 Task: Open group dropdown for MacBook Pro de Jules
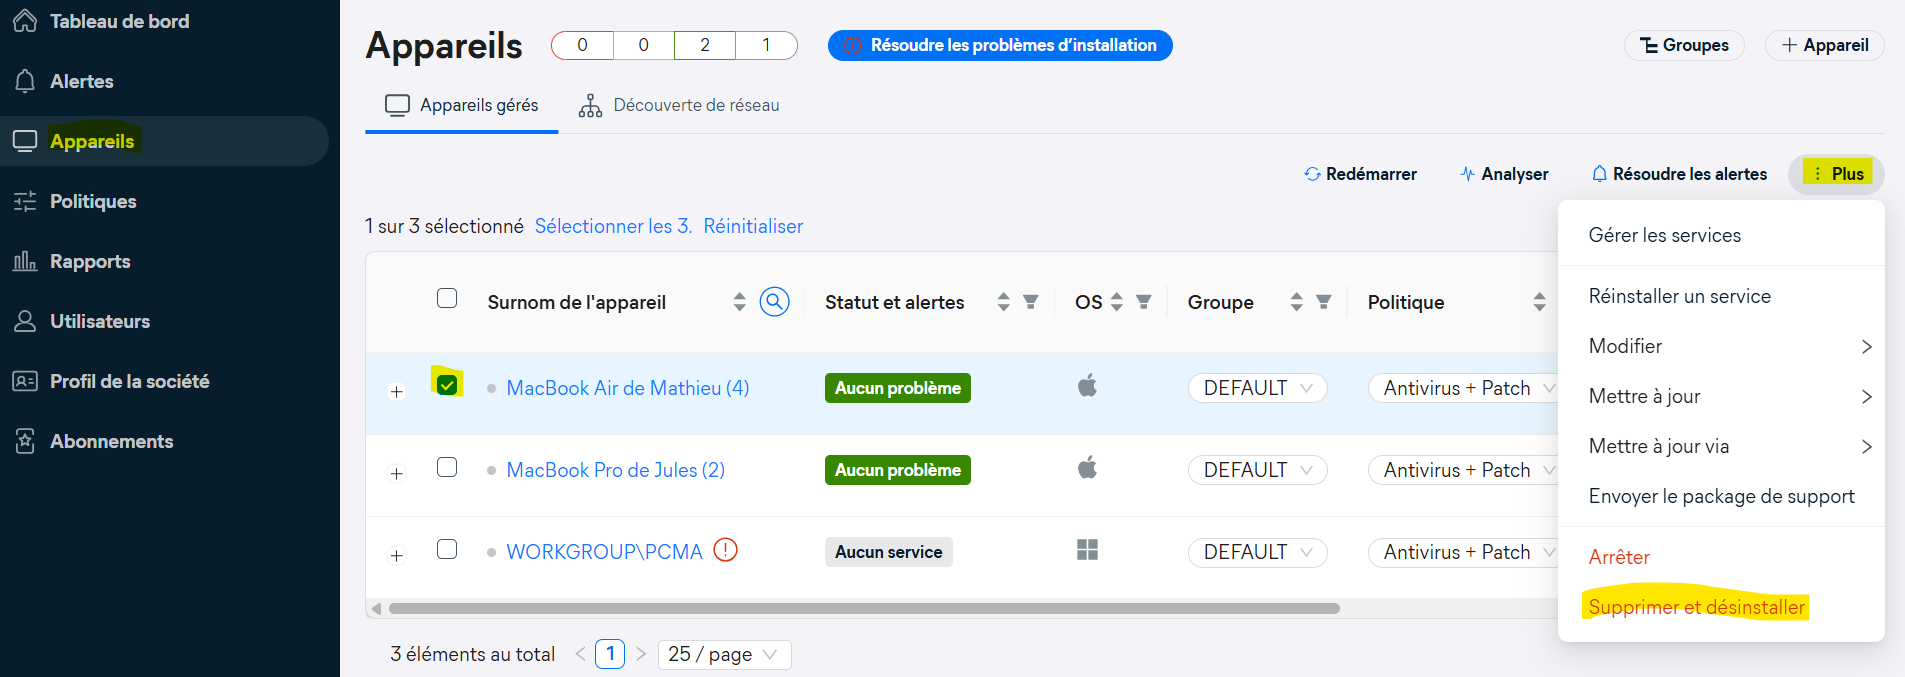click(1258, 470)
